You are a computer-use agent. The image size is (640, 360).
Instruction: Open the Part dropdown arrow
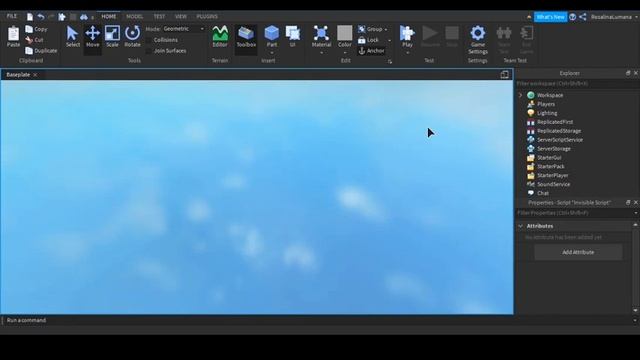271,53
